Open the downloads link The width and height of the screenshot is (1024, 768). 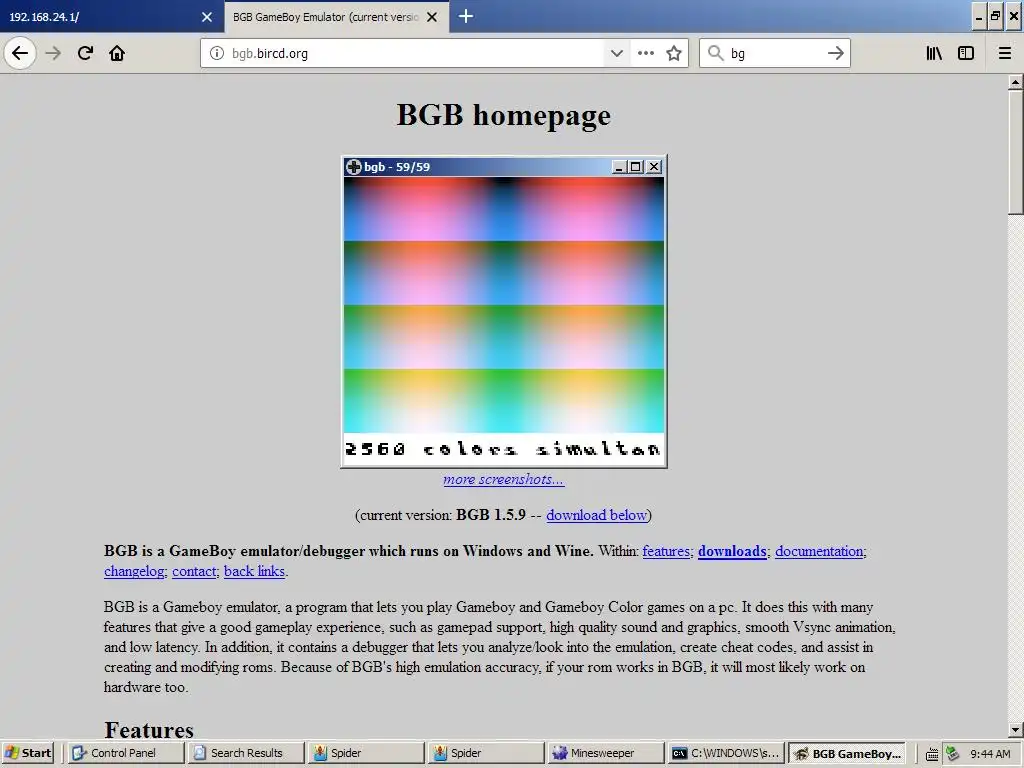[732, 551]
